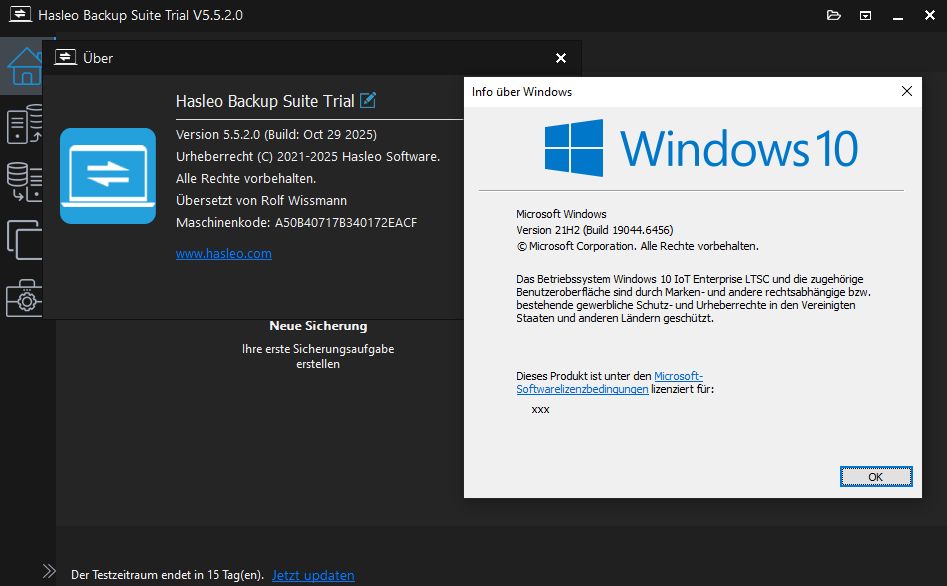Click OK in Info über Windows dialog
947x586 pixels.
tap(876, 477)
